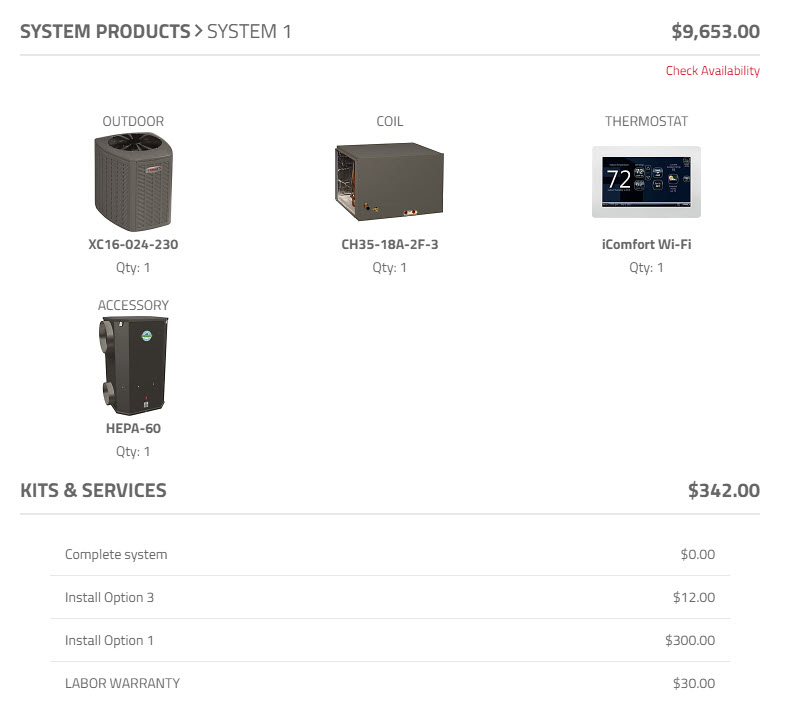Select the Install Option 1 row

click(390, 640)
